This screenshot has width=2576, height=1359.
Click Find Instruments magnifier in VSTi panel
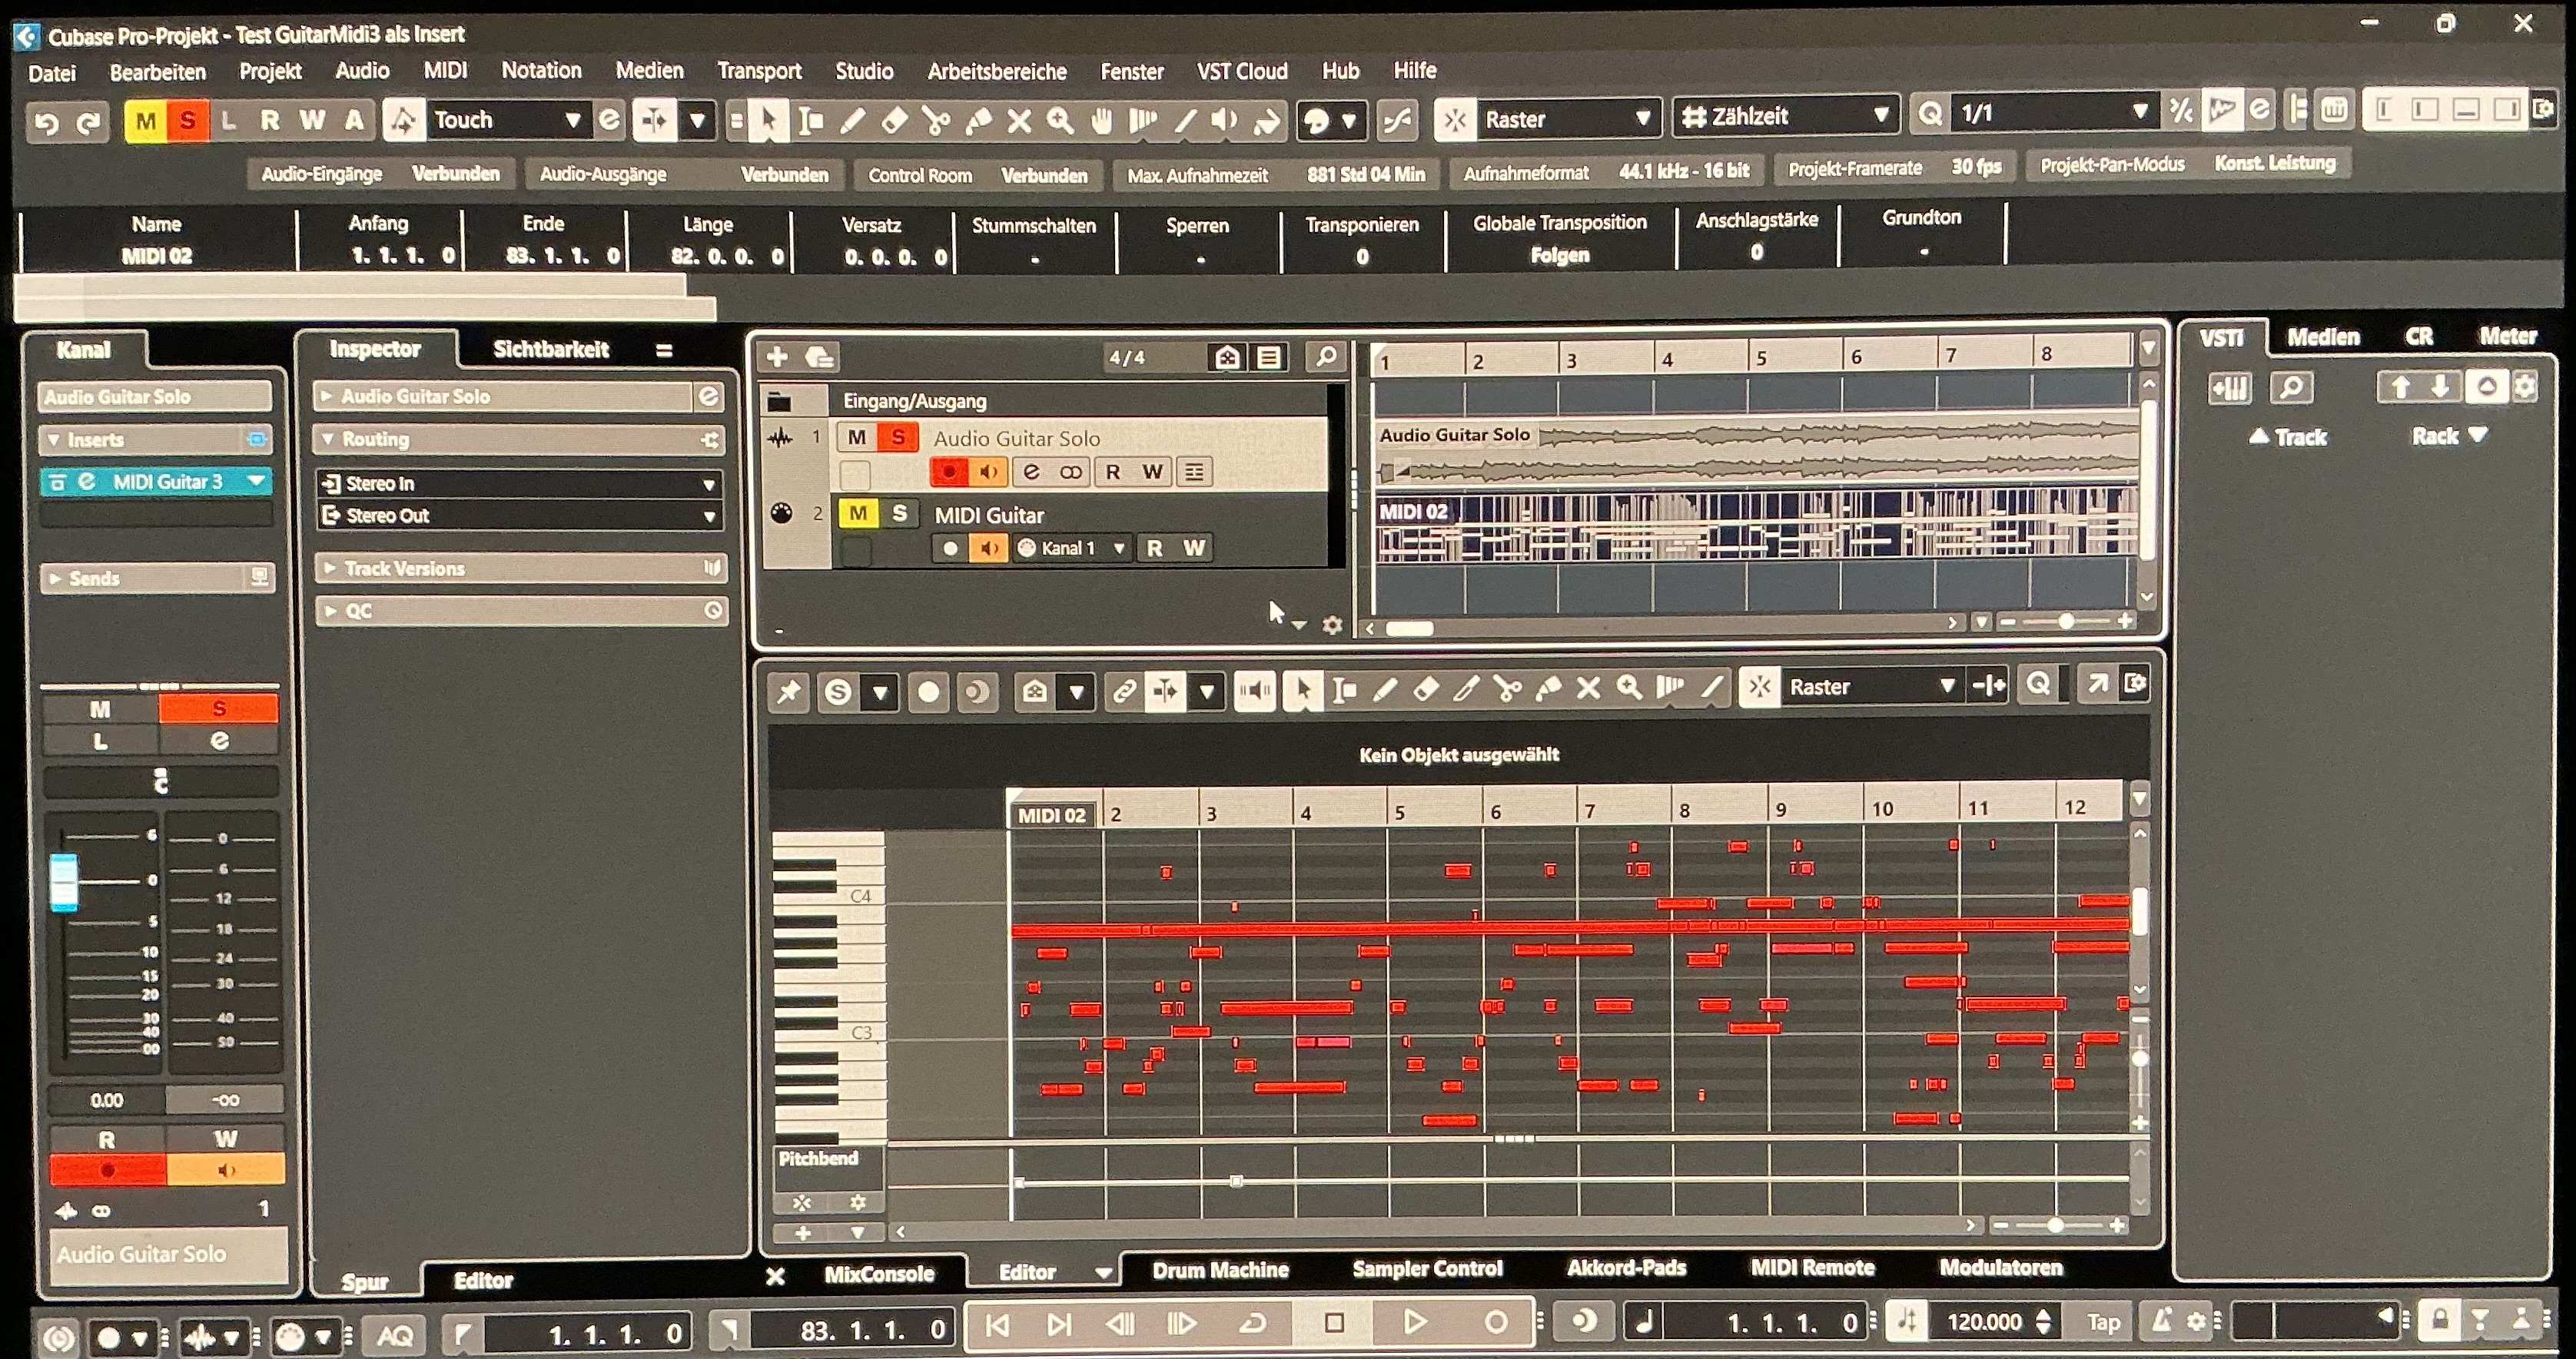coord(2291,388)
